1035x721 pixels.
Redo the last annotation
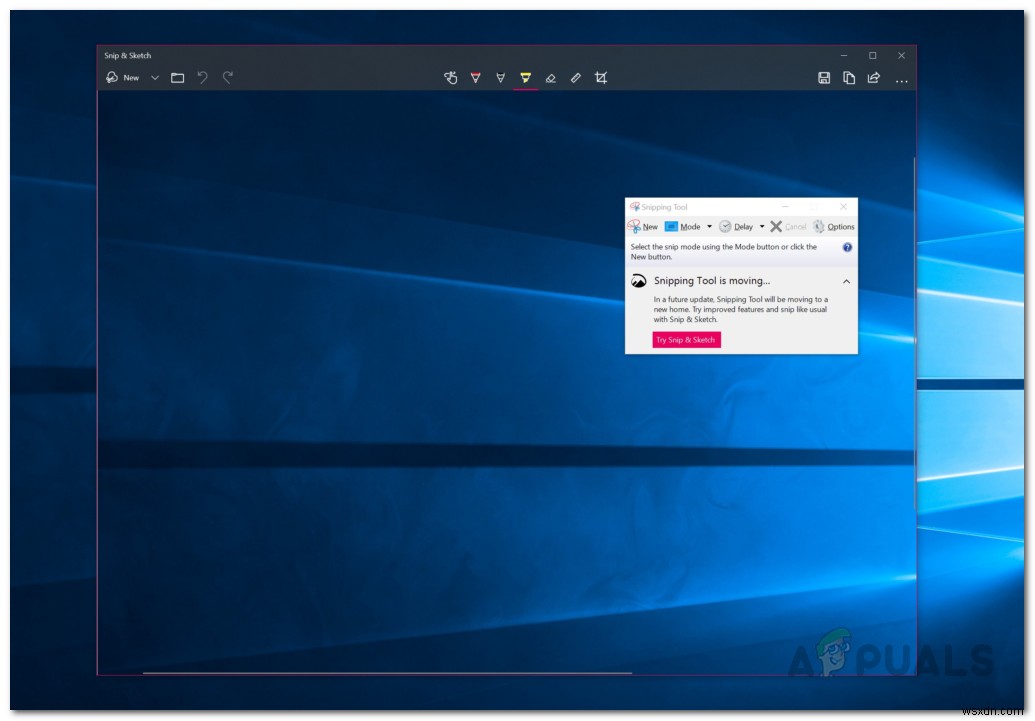point(228,77)
